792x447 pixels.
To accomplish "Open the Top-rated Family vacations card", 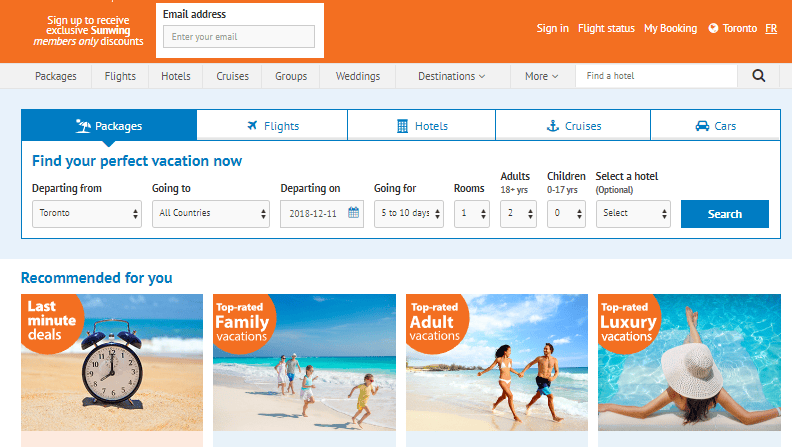I will pos(305,362).
